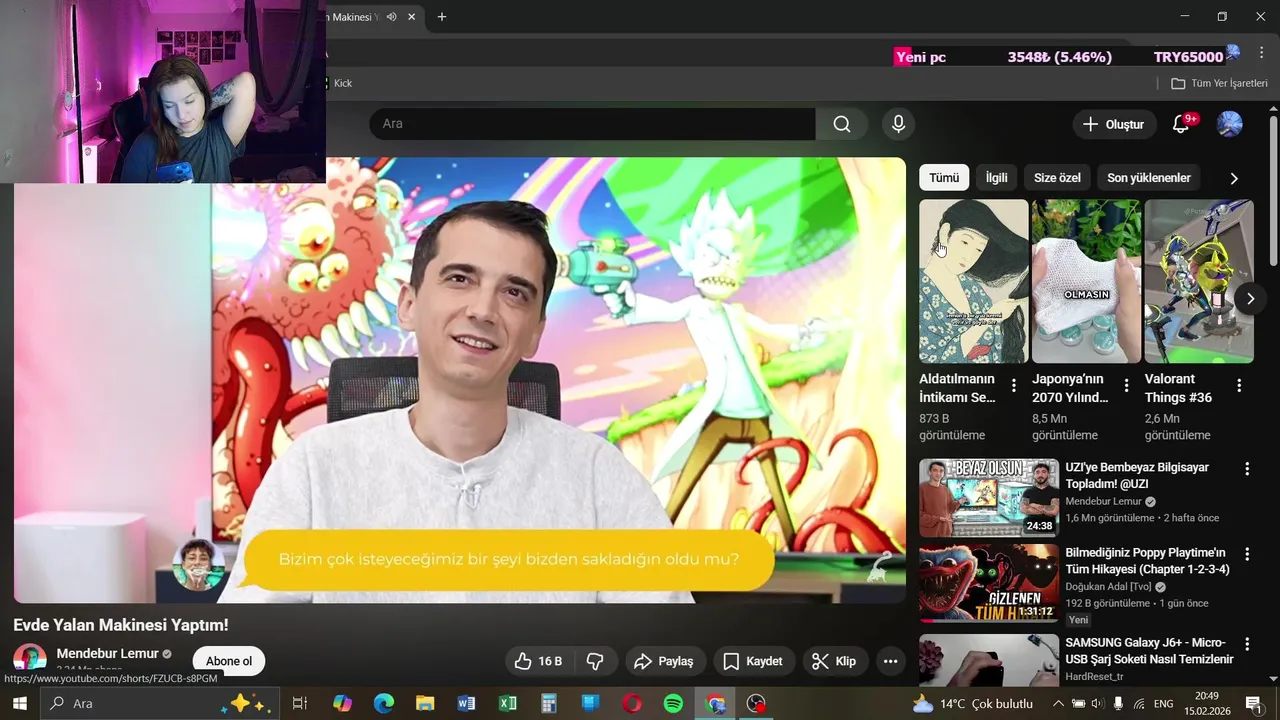Select the Tümü filter chip
This screenshot has height=720, width=1280.
[x=944, y=177]
